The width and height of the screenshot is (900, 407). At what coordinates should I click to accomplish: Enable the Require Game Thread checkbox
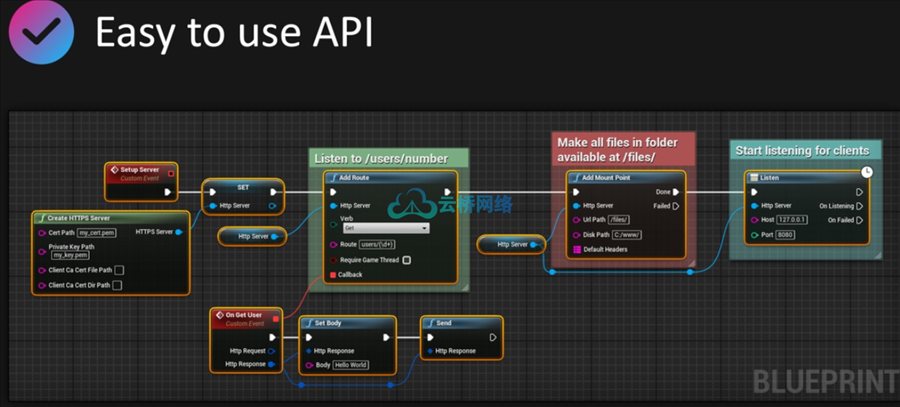point(407,260)
